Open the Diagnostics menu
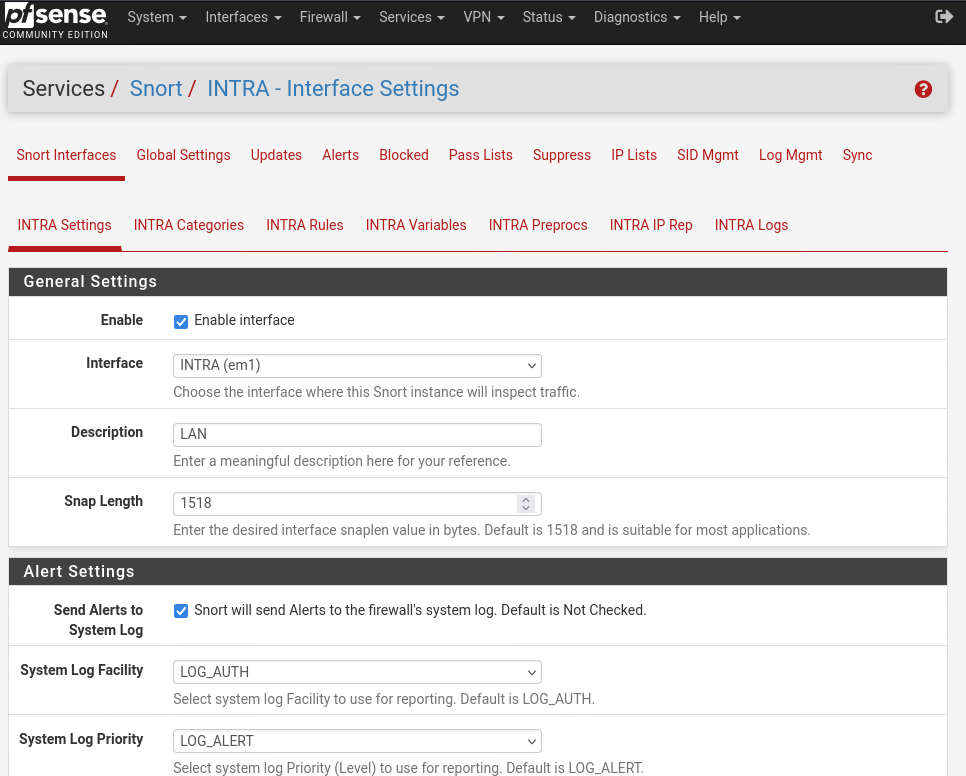 pos(637,17)
